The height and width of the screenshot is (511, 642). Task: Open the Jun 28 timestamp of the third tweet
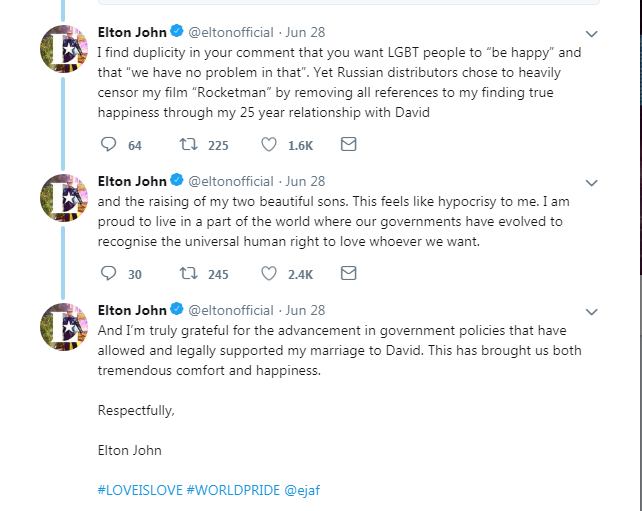[305, 310]
